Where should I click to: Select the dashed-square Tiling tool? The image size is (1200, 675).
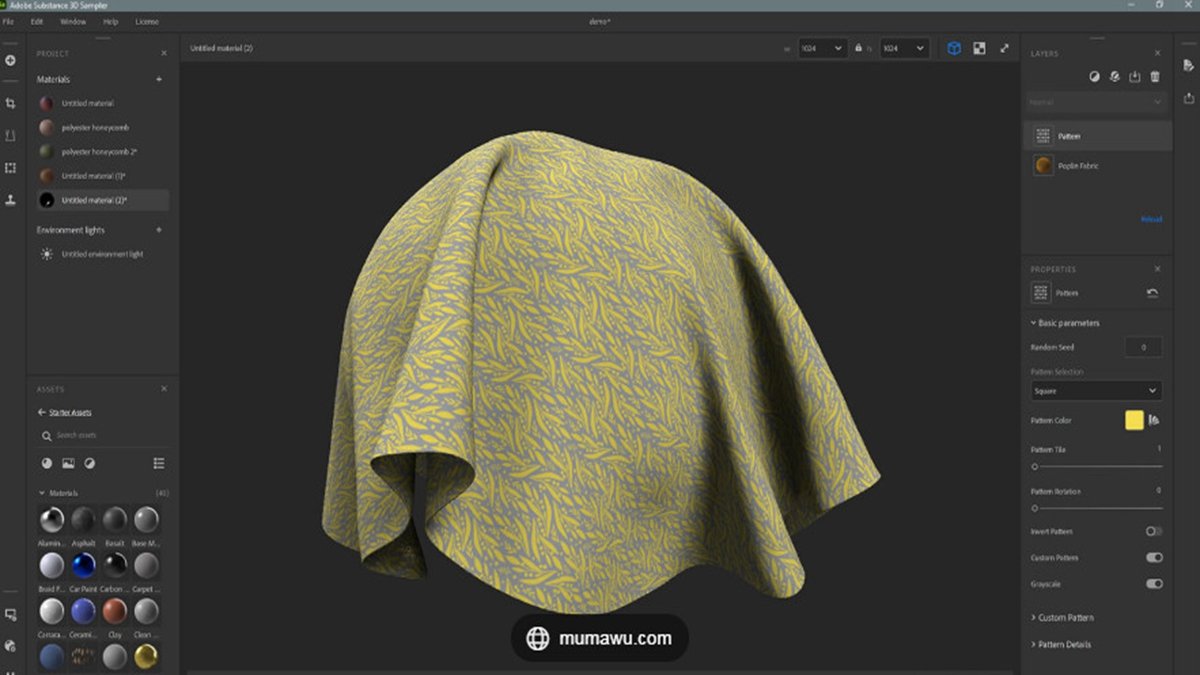pyautogui.click(x=10, y=168)
